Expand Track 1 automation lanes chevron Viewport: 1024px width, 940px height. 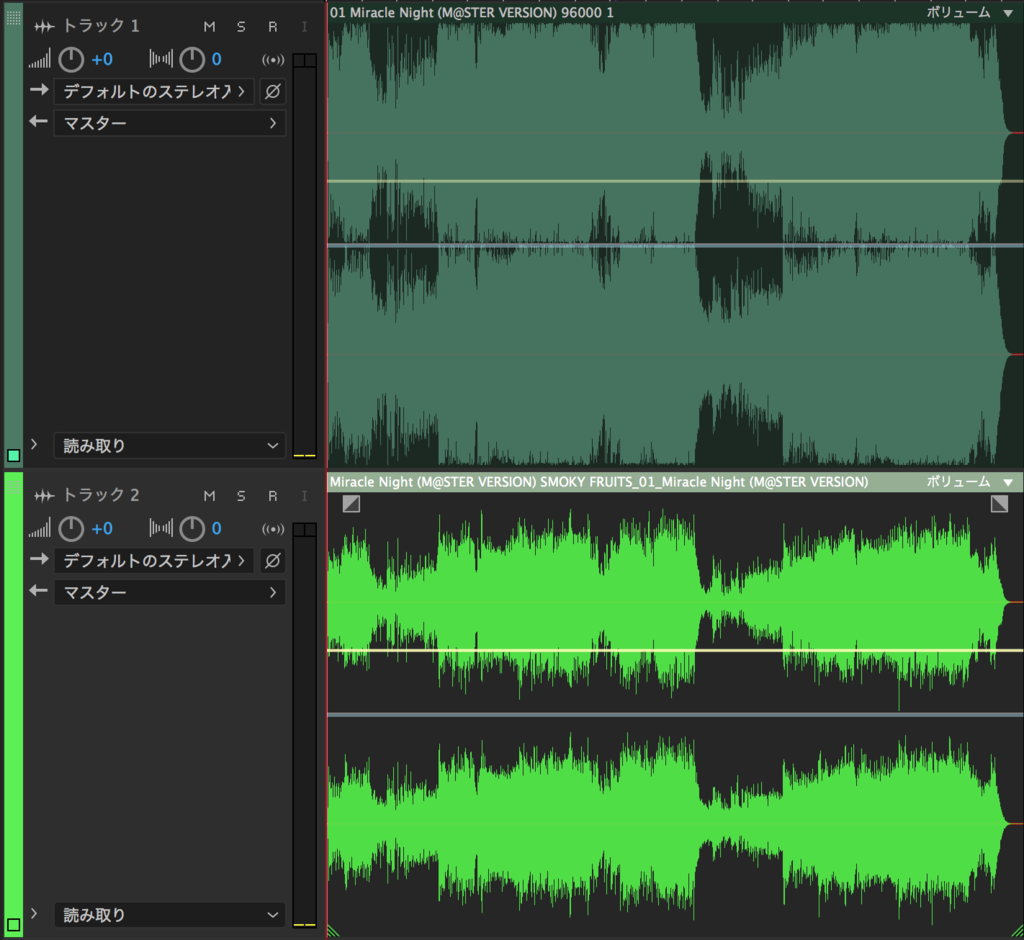tap(34, 444)
